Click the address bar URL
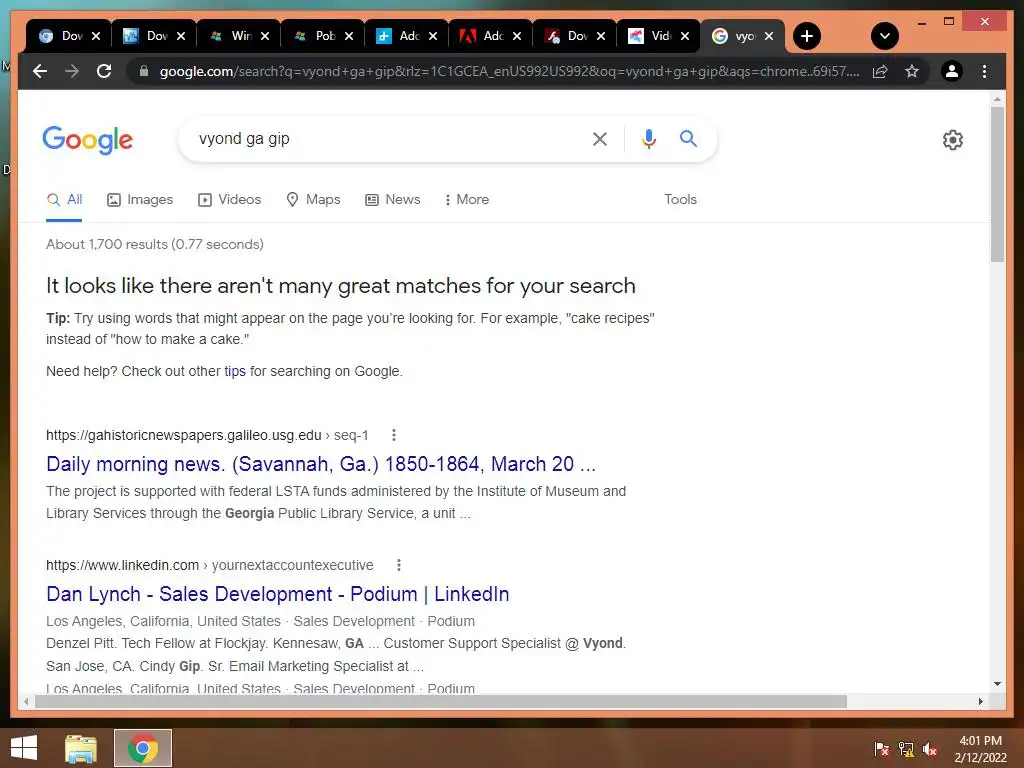Screen dimensions: 1024x768 pos(509,71)
